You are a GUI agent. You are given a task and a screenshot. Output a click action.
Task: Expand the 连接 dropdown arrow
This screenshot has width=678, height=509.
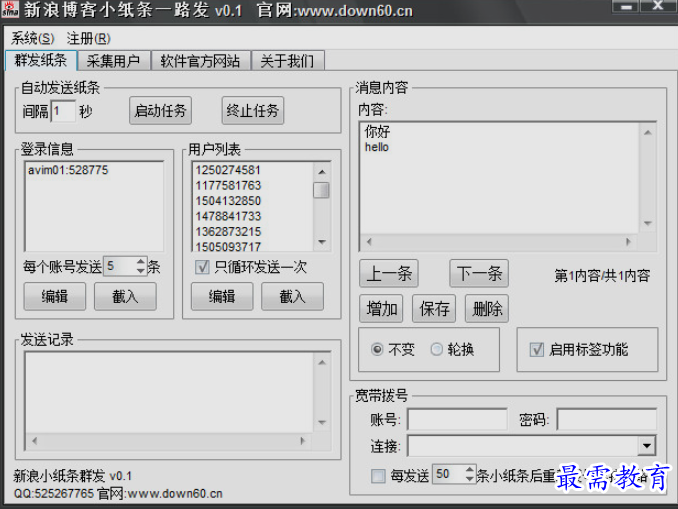647,446
